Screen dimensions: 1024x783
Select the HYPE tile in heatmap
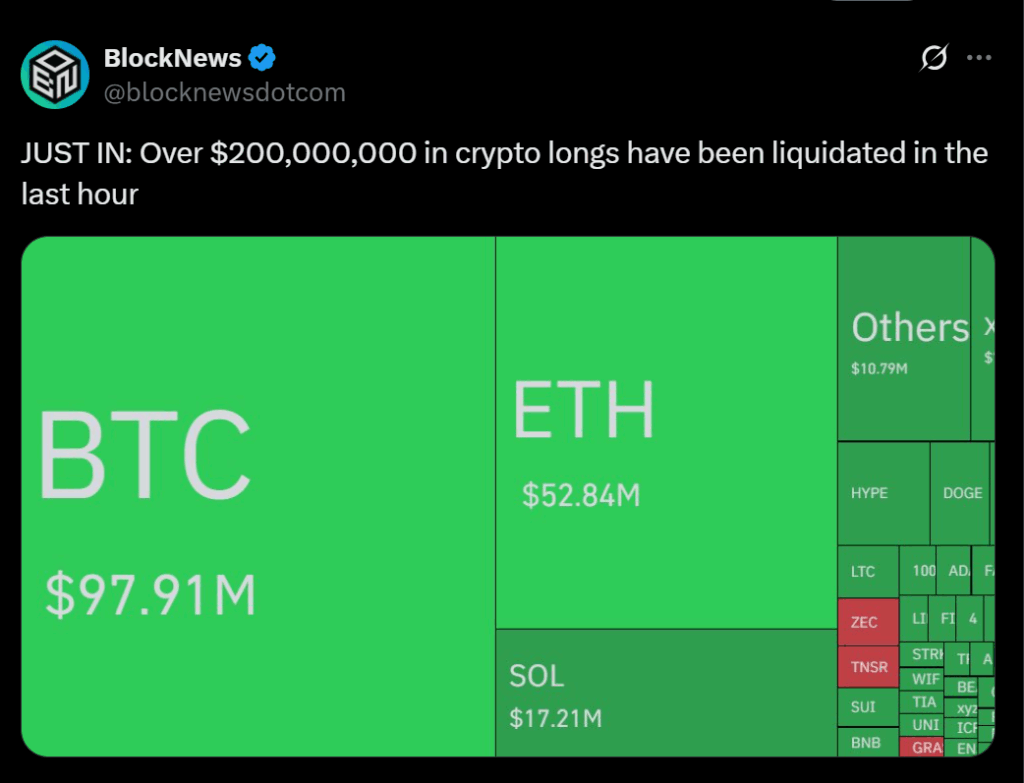(883, 493)
